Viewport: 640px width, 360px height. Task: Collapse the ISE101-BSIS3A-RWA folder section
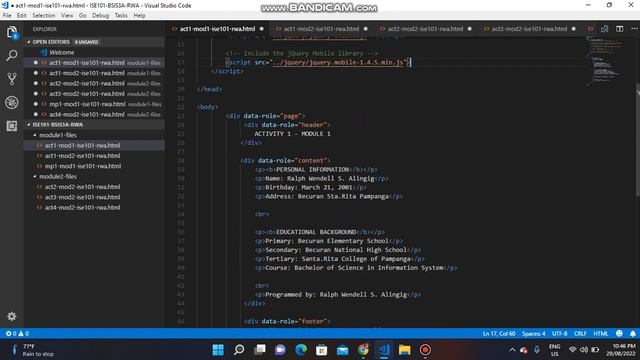pyautogui.click(x=57, y=124)
